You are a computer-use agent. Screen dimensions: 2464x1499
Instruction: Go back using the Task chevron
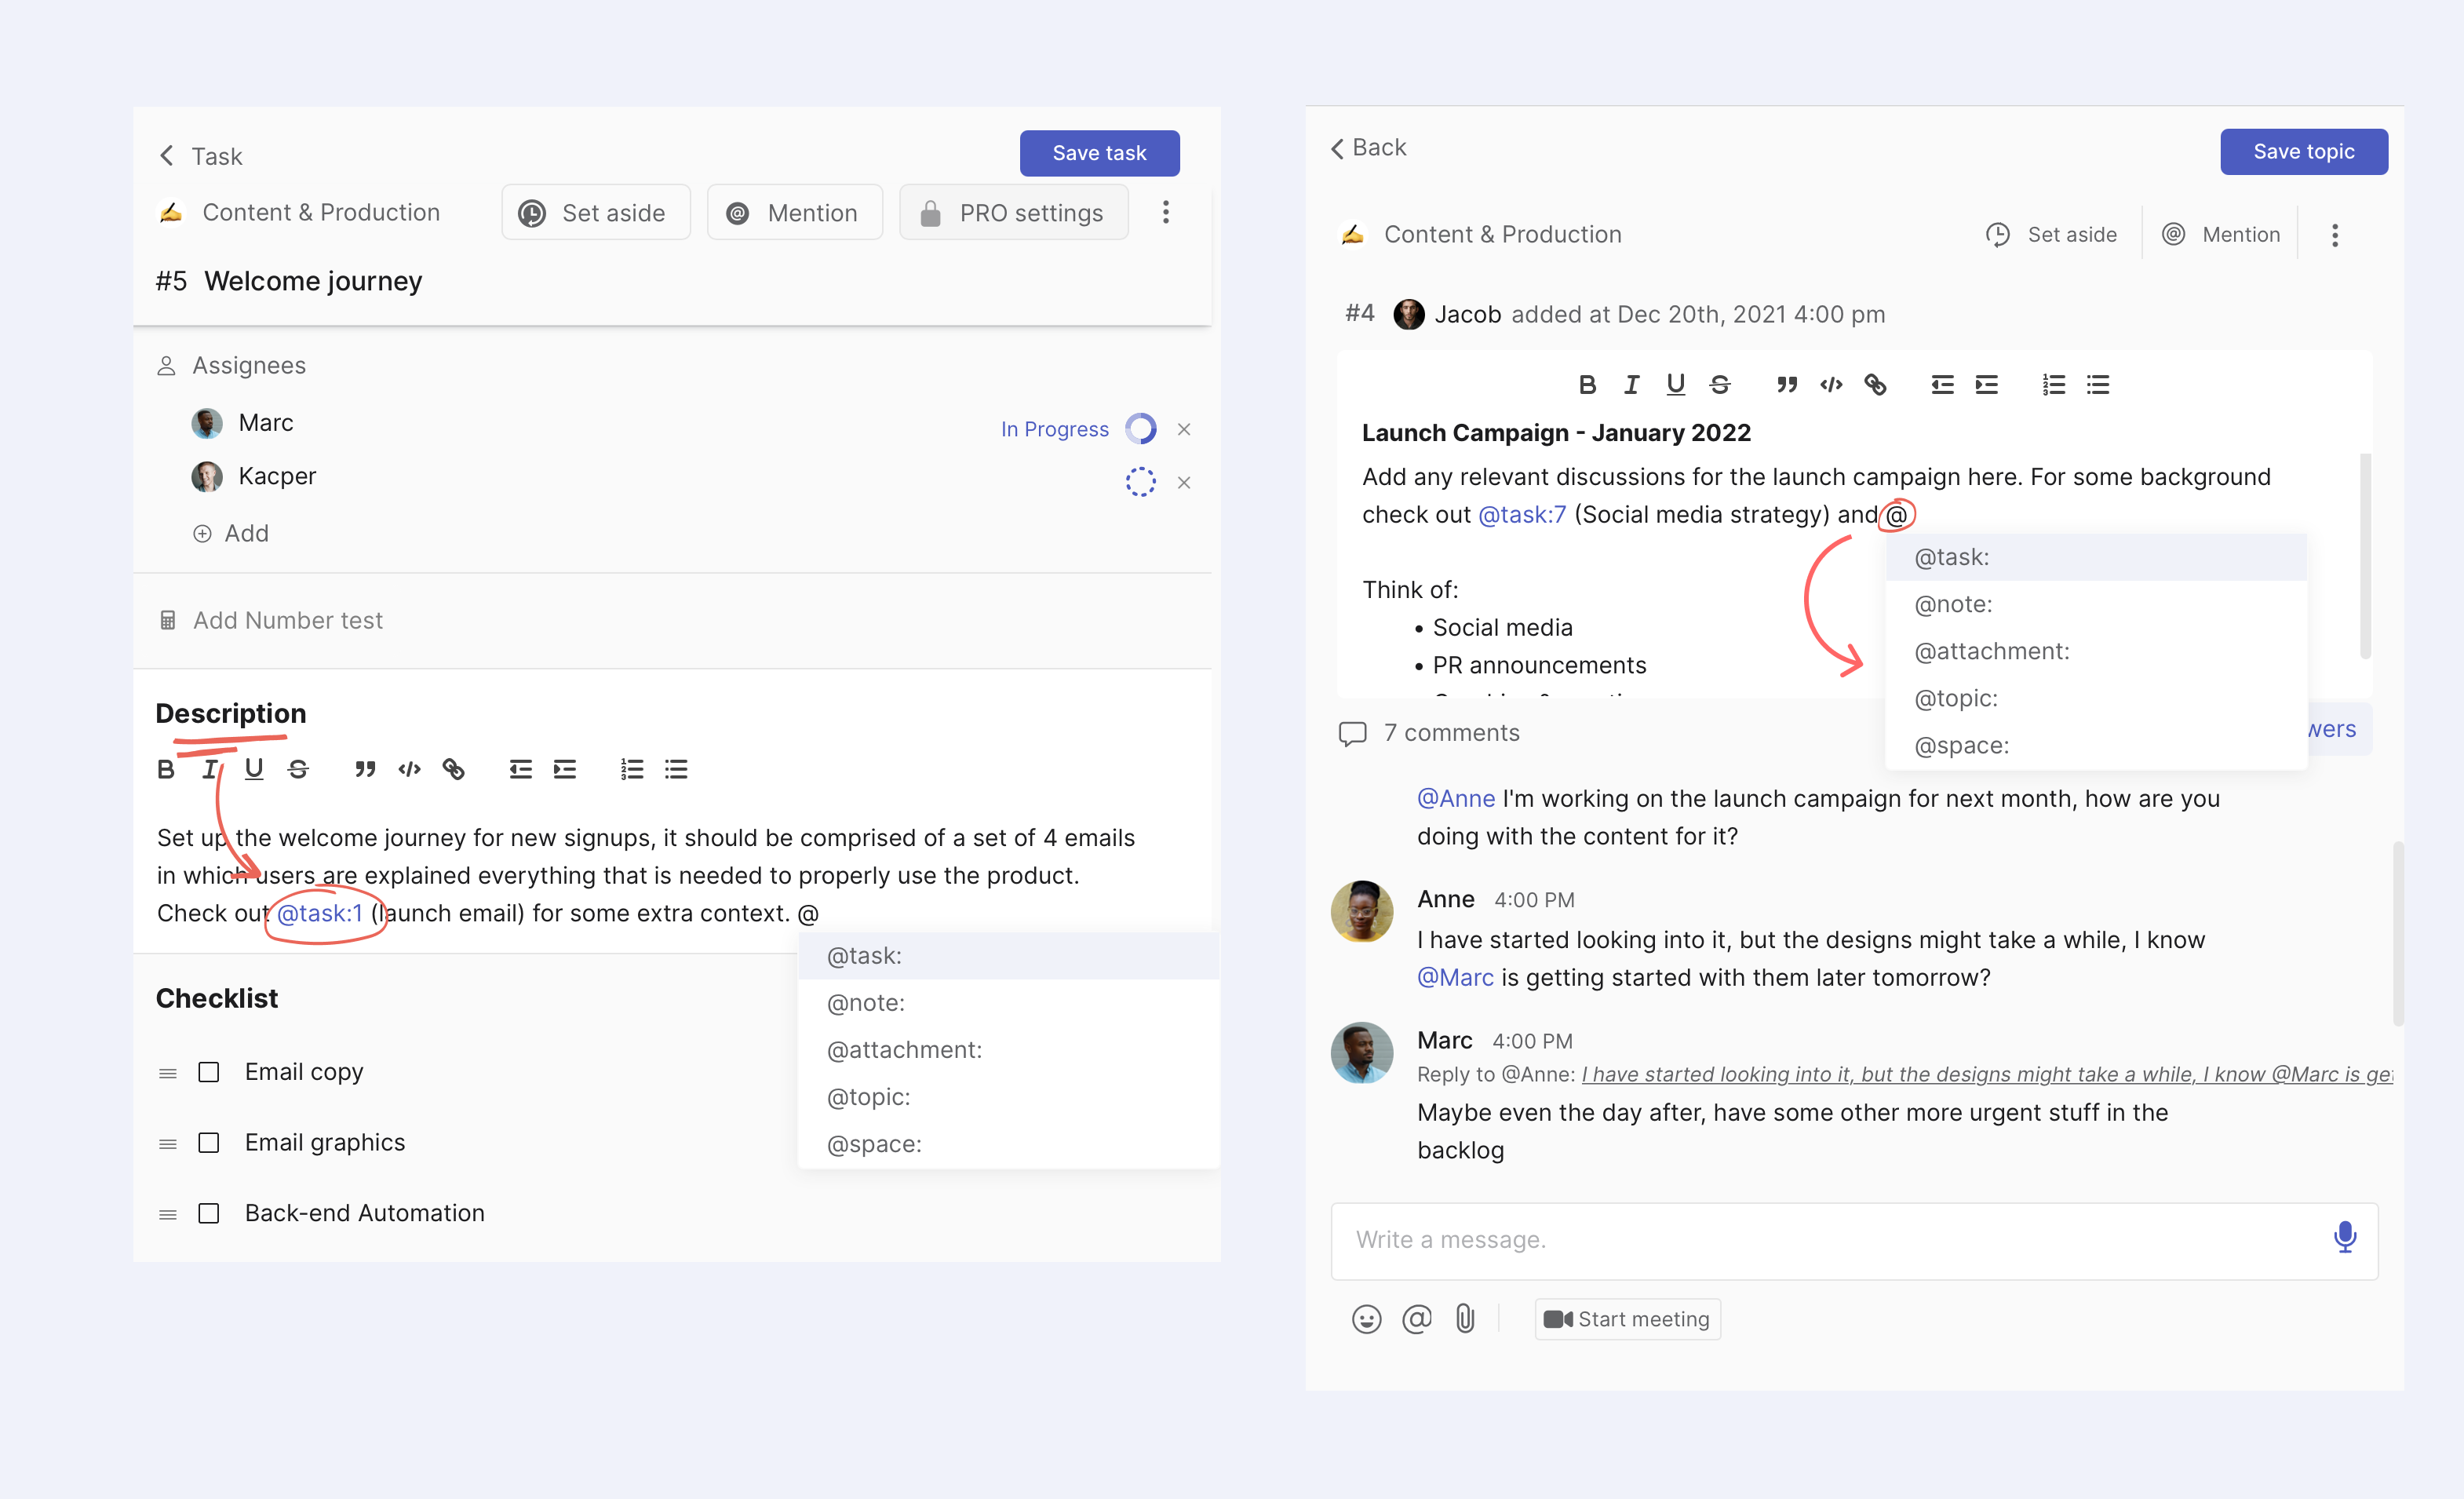coord(167,156)
